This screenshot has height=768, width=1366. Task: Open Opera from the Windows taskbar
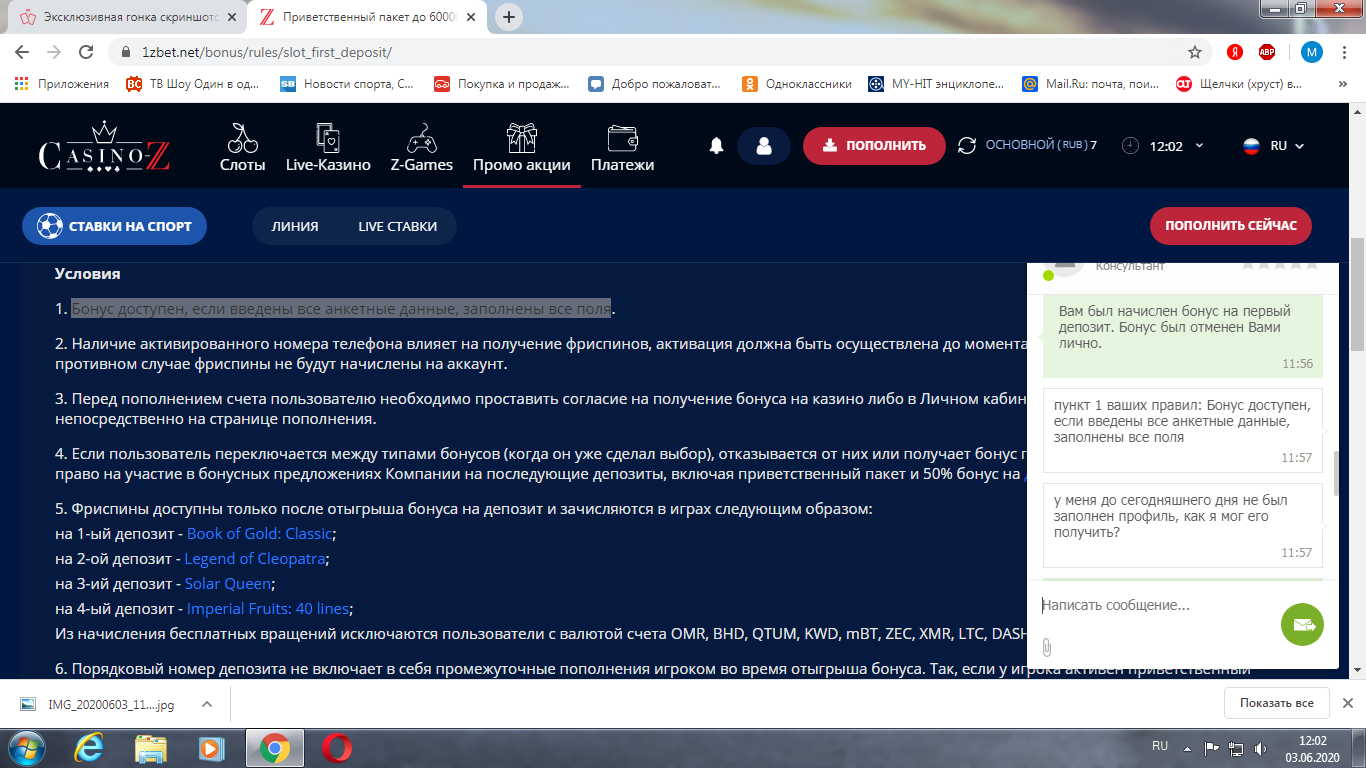336,747
